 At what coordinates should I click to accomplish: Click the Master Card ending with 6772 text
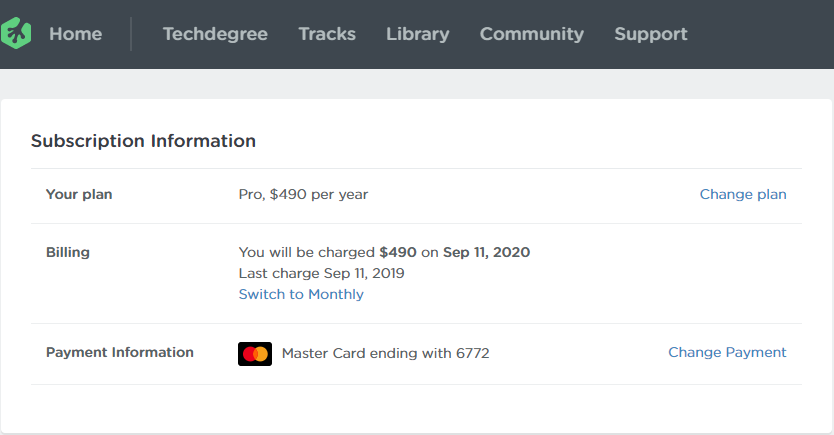tap(385, 353)
